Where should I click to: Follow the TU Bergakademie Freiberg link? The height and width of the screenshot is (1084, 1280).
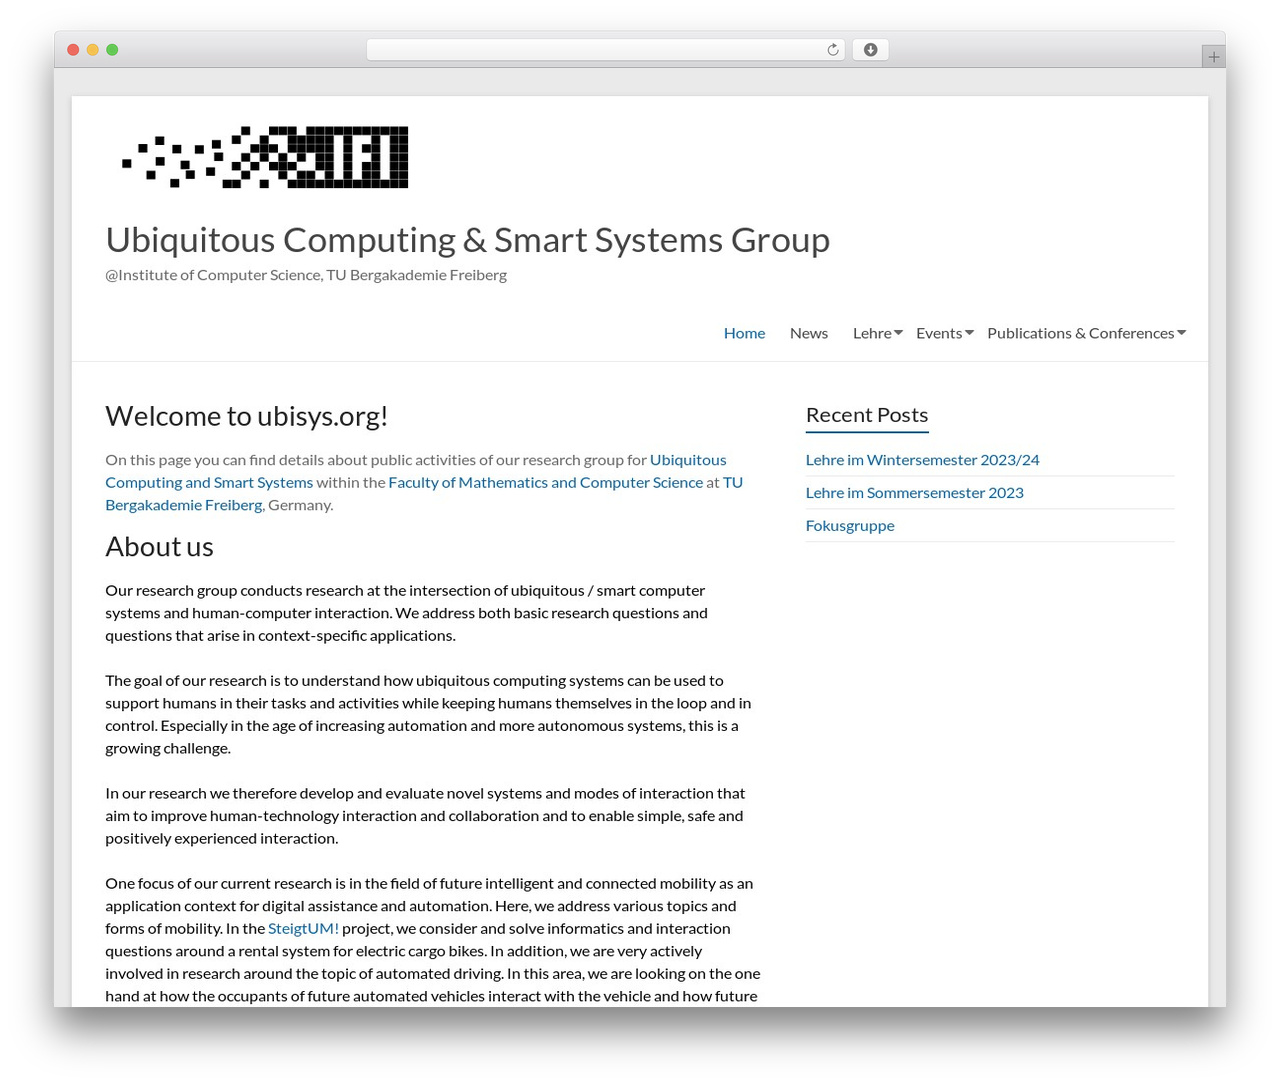coord(424,494)
